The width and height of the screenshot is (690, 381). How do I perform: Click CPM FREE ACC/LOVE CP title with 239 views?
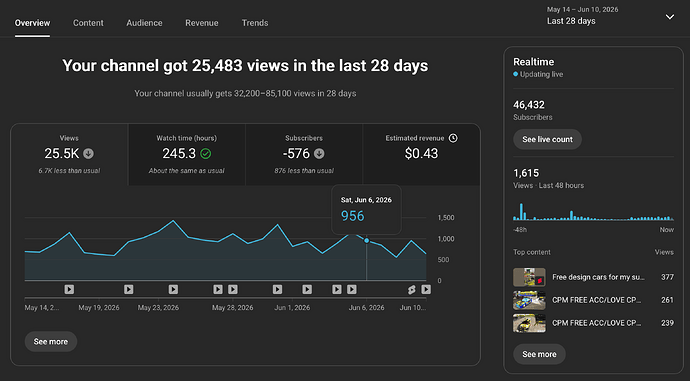pos(596,323)
